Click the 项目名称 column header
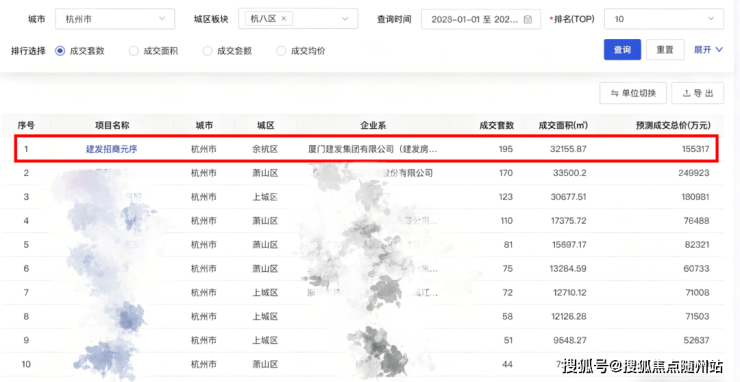740x382 pixels. point(112,126)
